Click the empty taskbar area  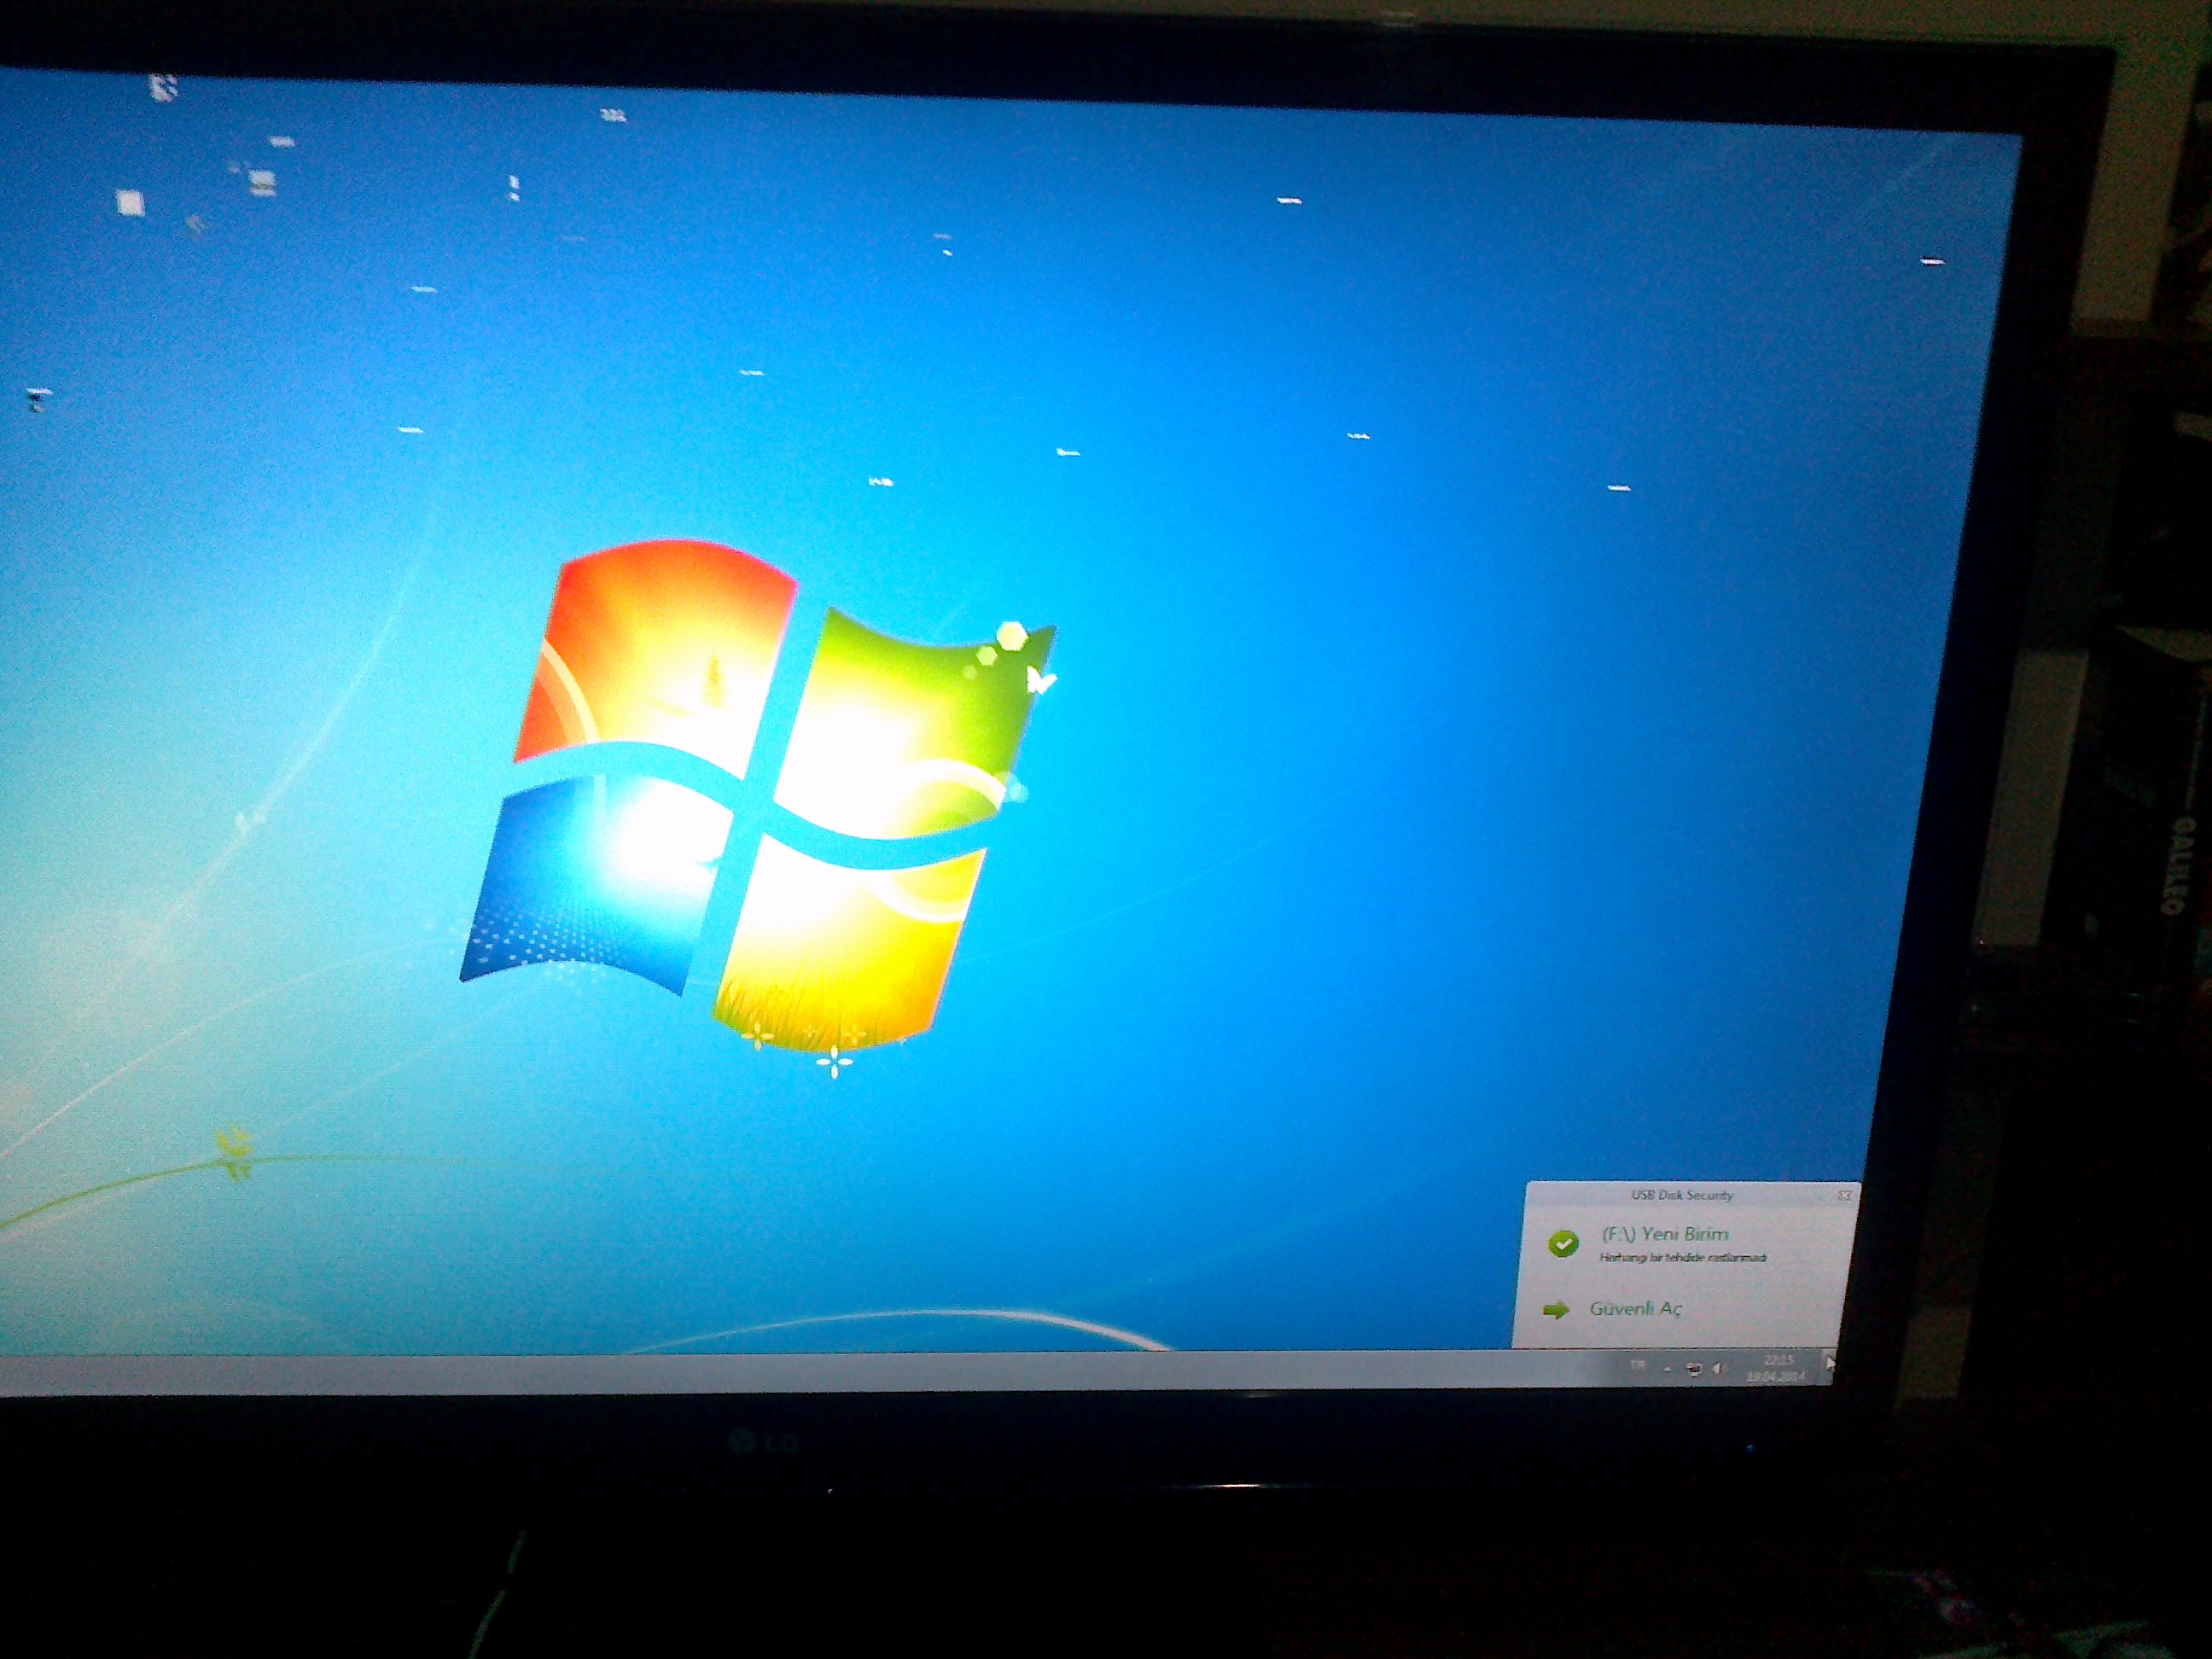click(800, 1372)
